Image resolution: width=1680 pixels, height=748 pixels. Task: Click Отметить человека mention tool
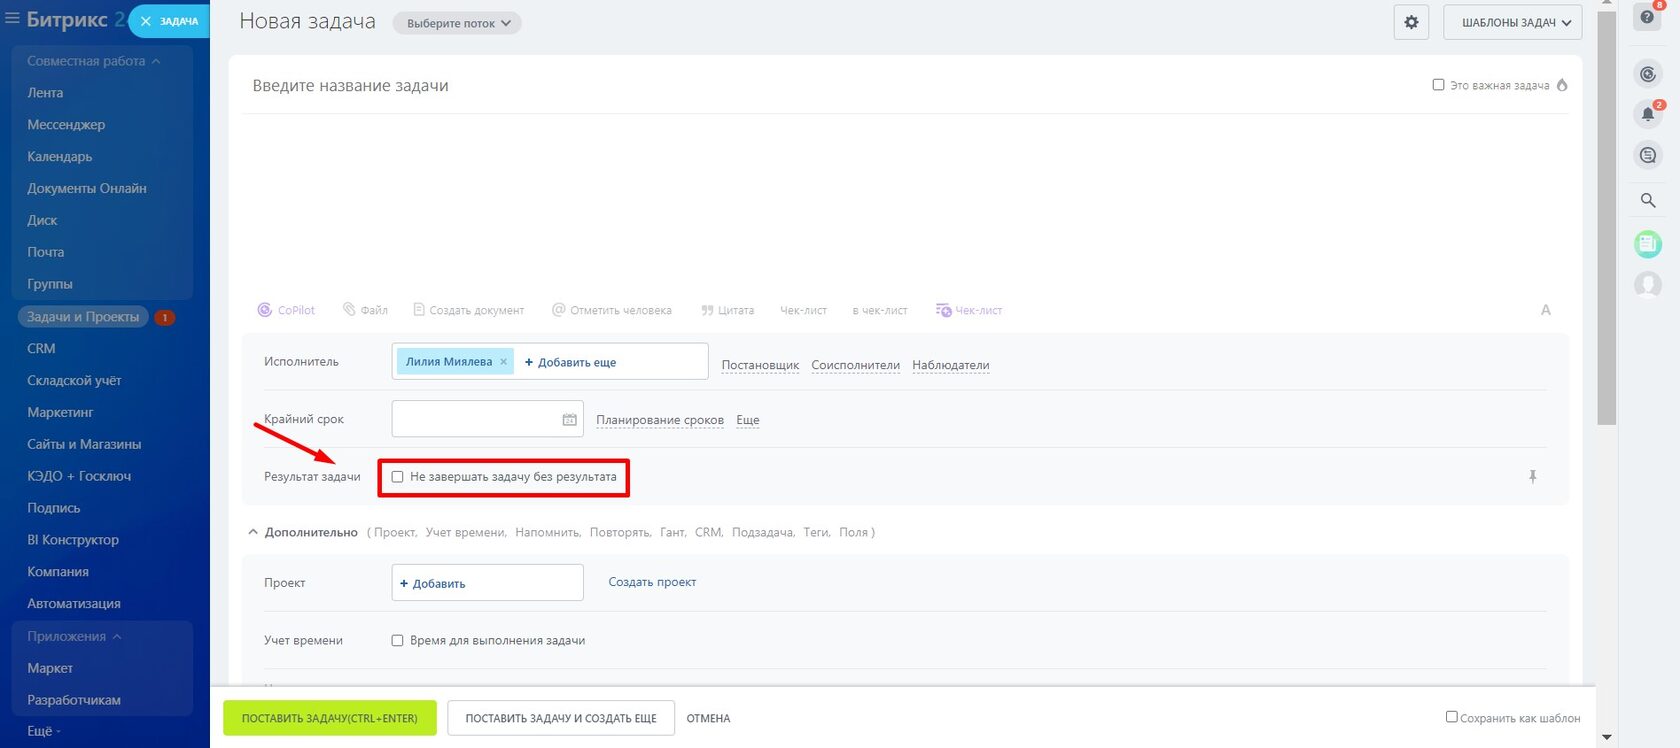[612, 310]
